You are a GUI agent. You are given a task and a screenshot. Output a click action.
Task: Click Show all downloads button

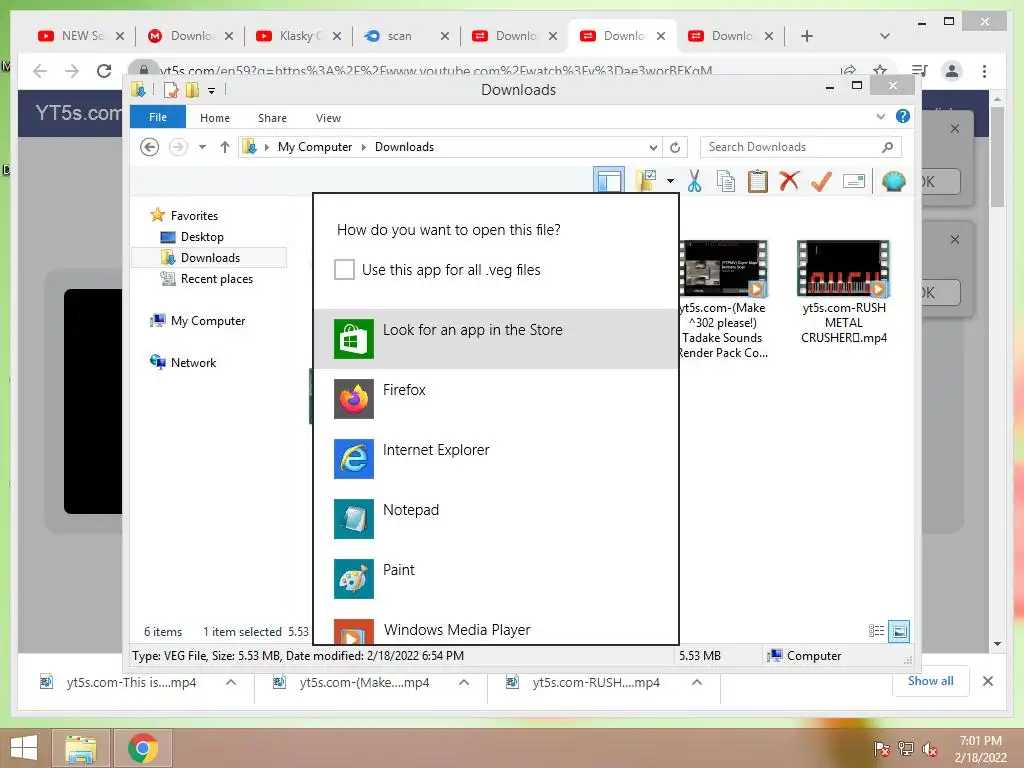coord(931,681)
